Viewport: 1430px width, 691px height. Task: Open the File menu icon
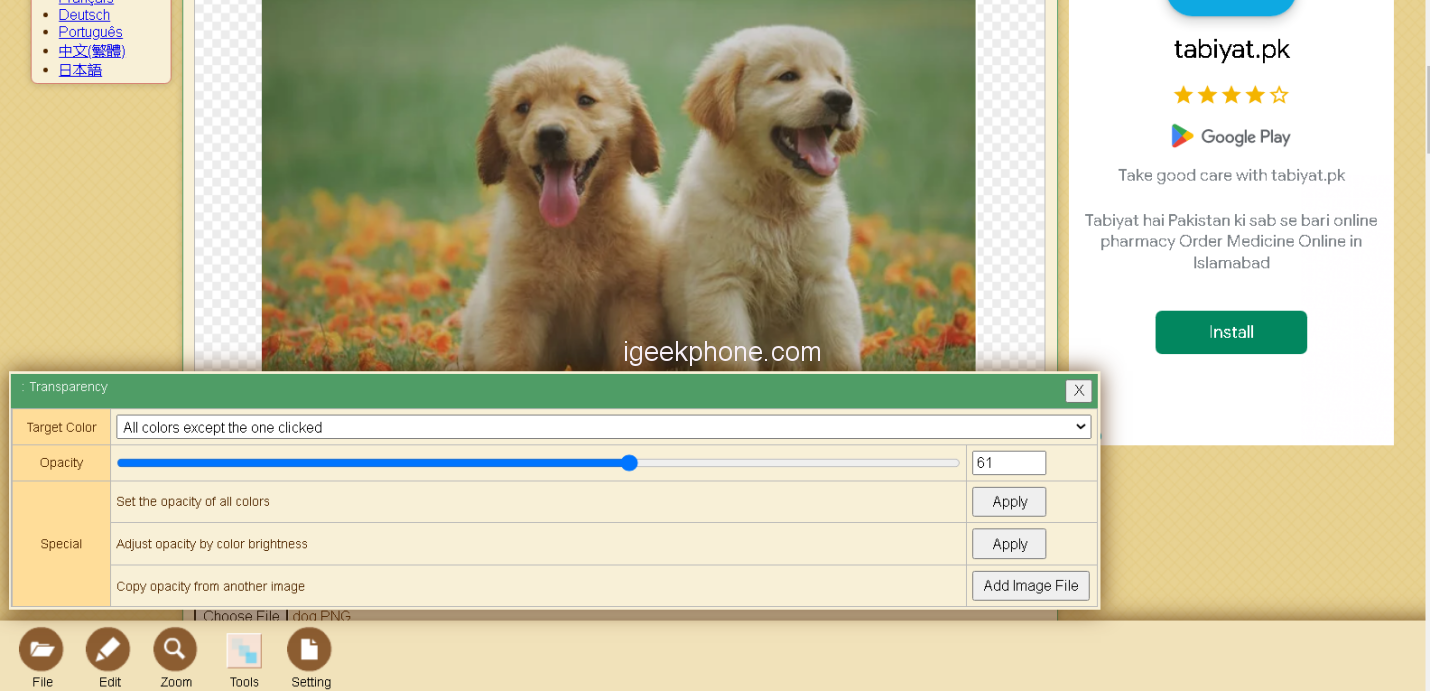pos(41,650)
